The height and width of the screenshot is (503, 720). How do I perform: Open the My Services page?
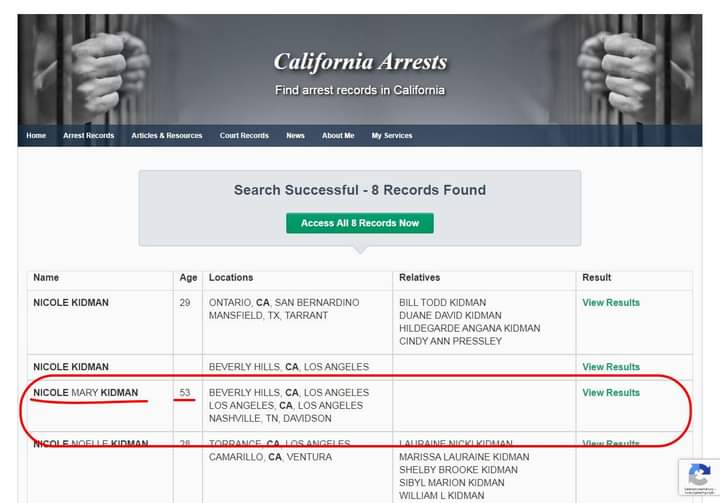pyautogui.click(x=392, y=136)
